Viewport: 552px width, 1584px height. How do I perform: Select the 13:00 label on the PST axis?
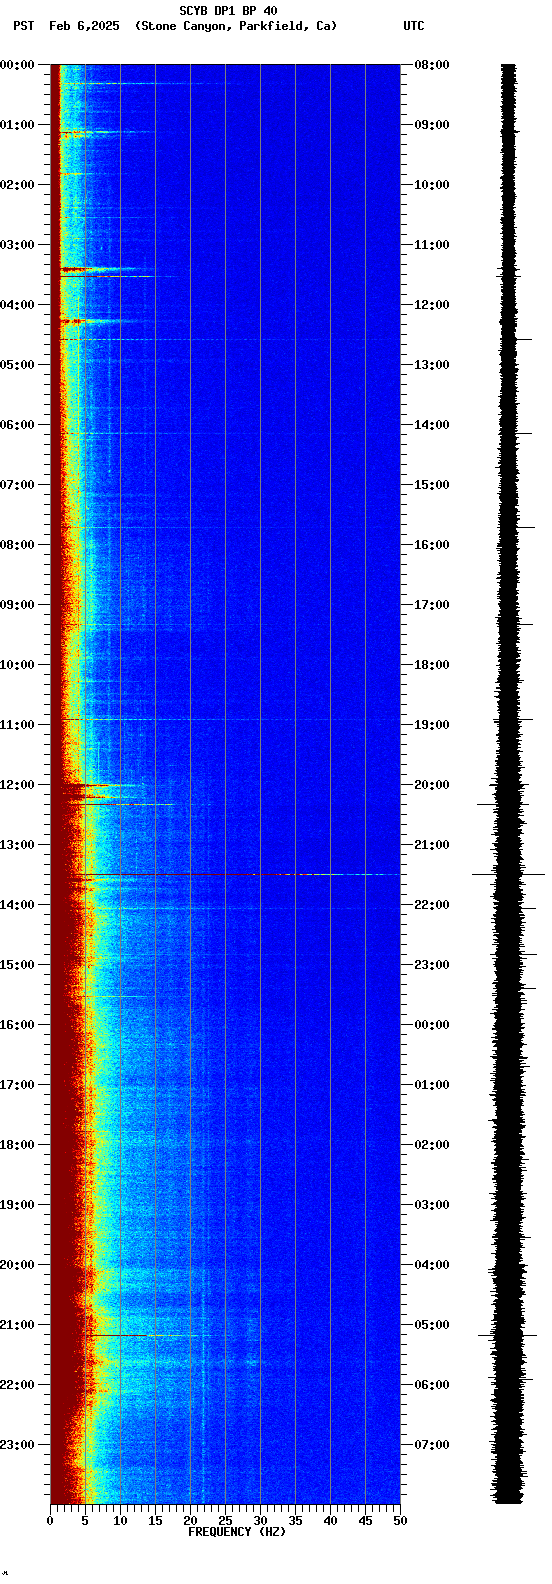pyautogui.click(x=18, y=845)
